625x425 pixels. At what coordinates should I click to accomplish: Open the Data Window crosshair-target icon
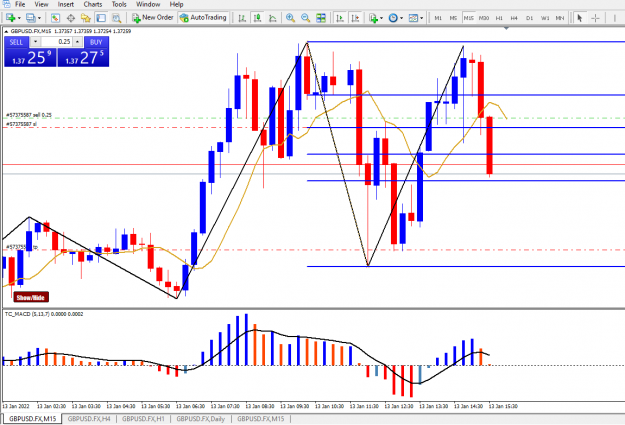pyautogui.click(x=71, y=18)
